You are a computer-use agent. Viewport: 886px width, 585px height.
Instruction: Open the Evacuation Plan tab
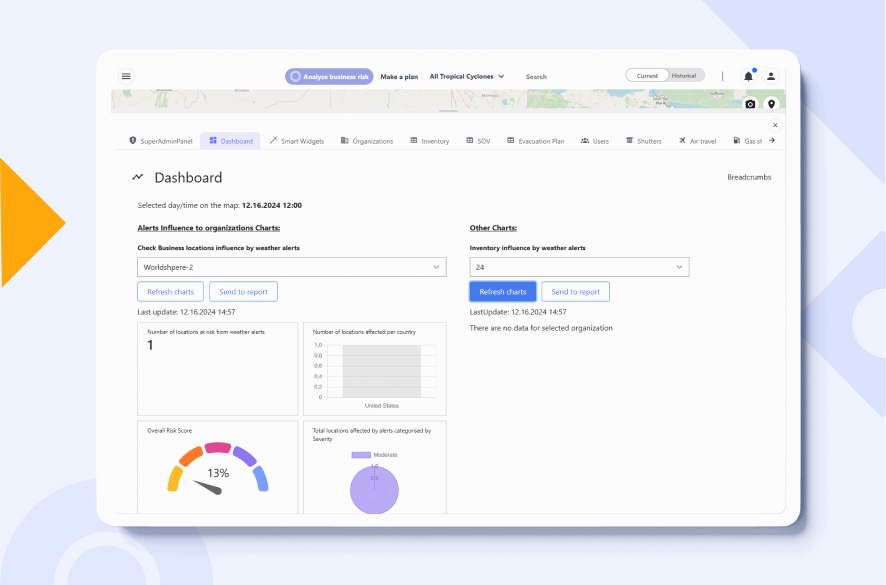(x=535, y=141)
